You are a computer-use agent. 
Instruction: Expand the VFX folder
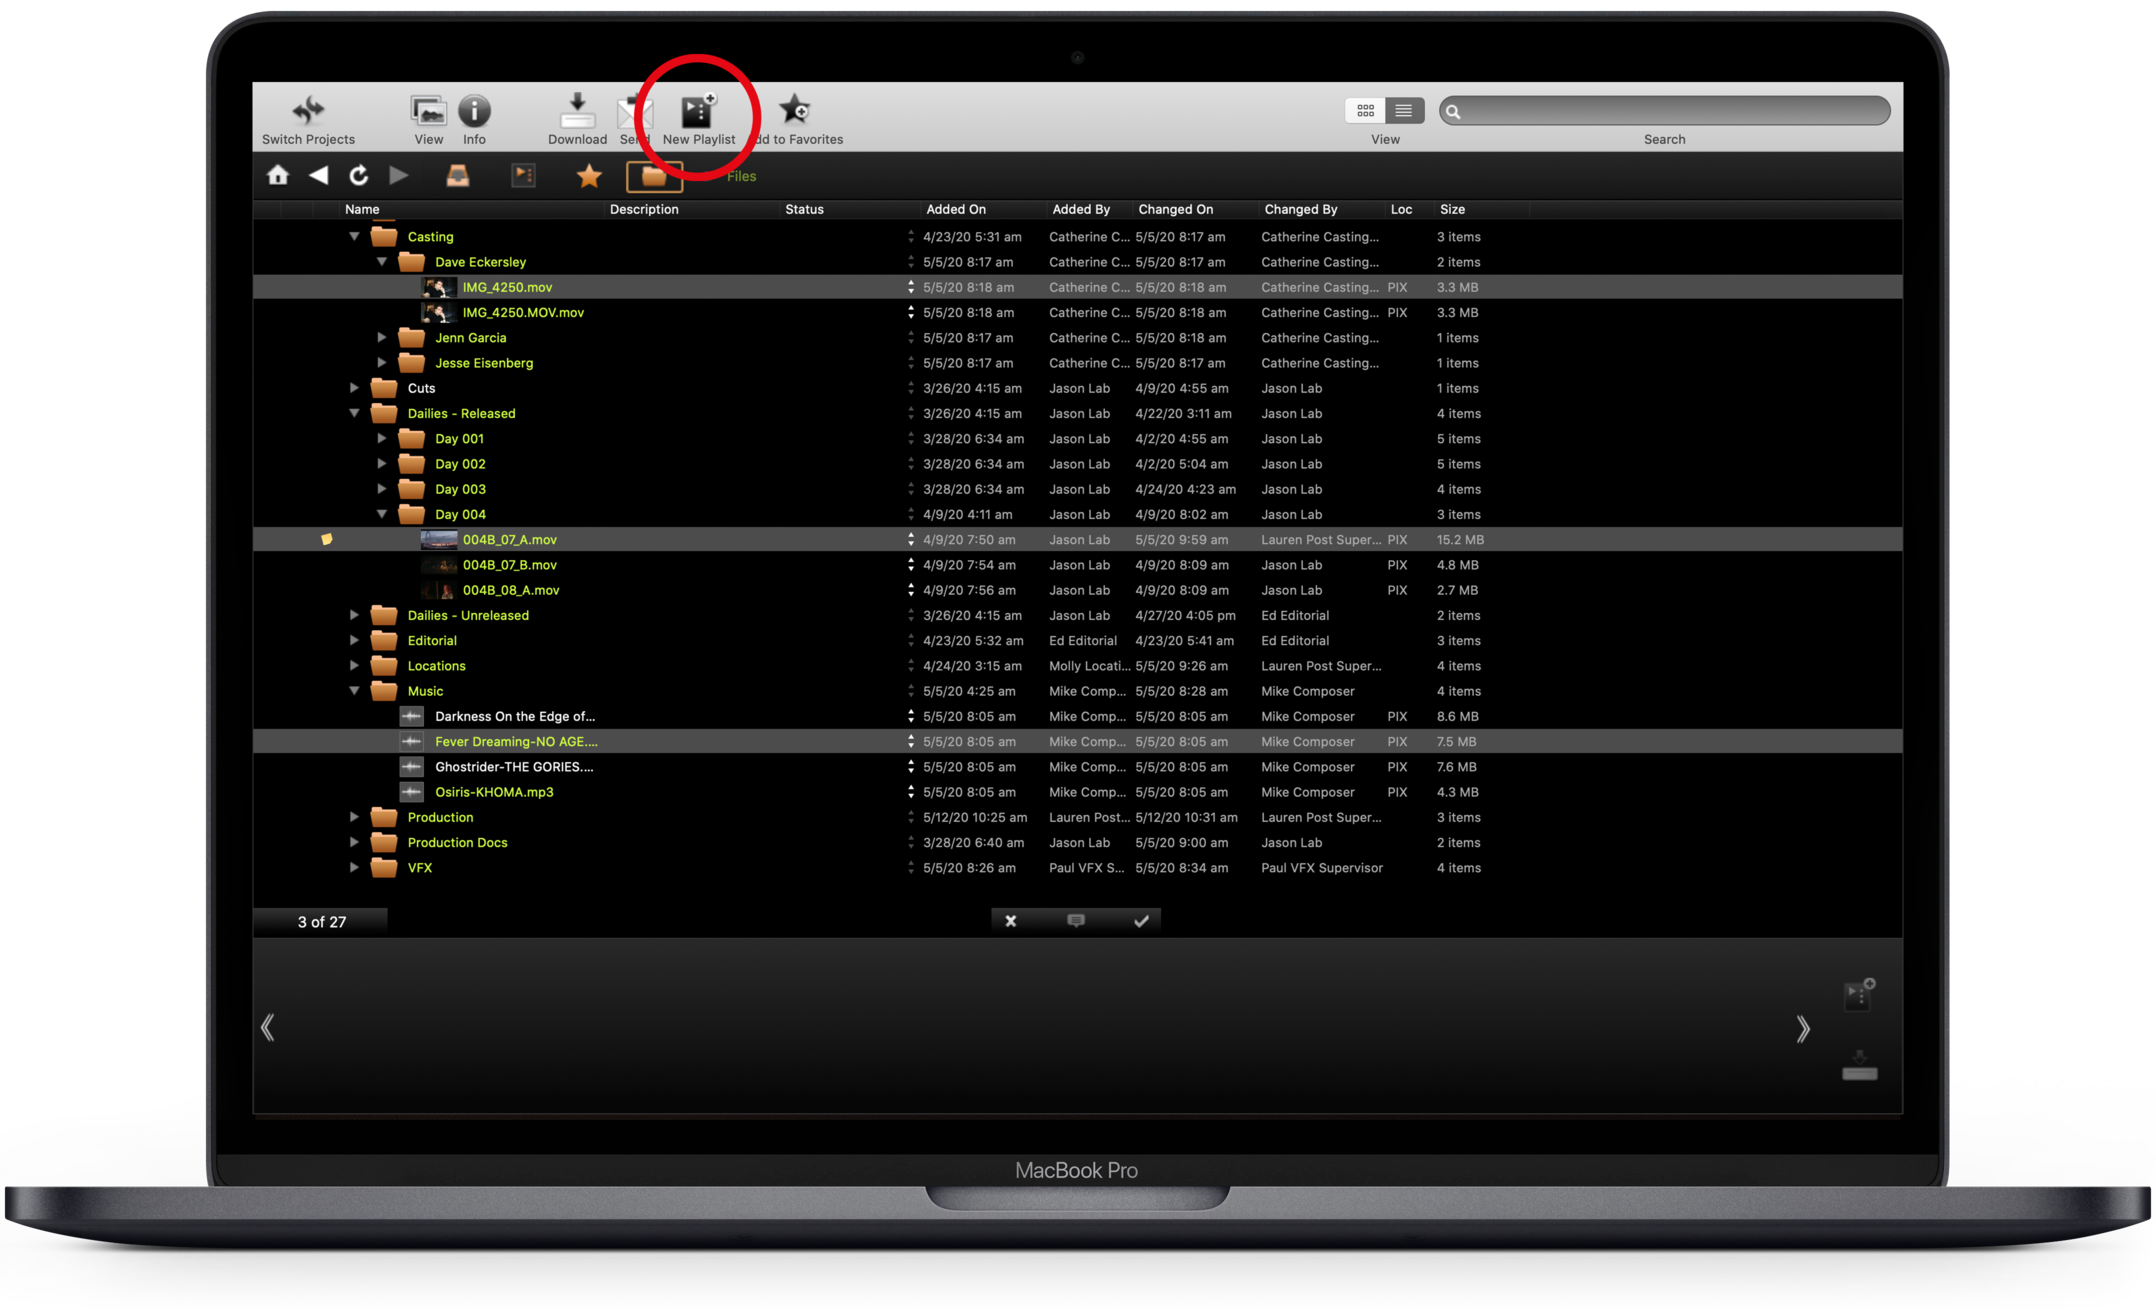tap(354, 868)
